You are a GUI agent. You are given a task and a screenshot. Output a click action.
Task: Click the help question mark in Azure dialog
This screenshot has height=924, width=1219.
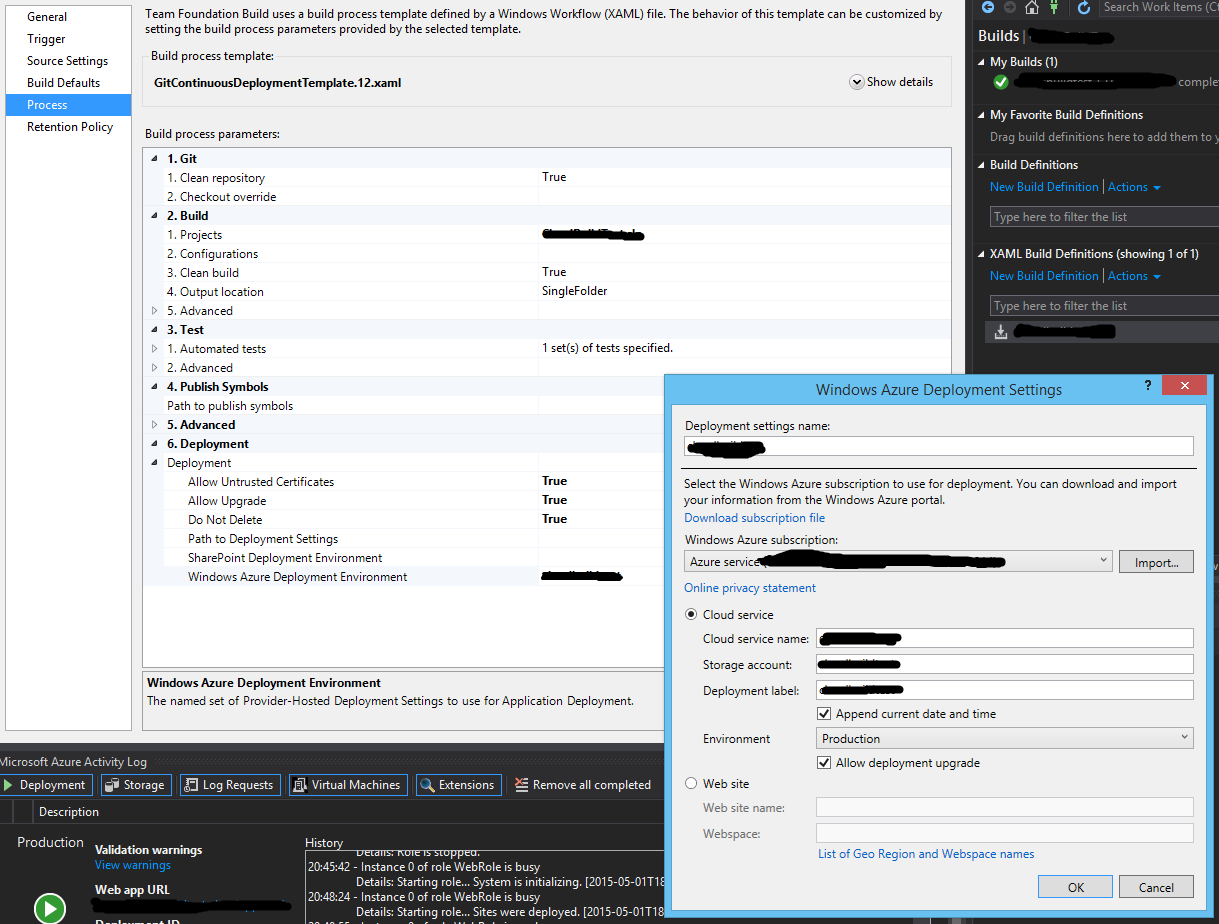[x=1147, y=385]
